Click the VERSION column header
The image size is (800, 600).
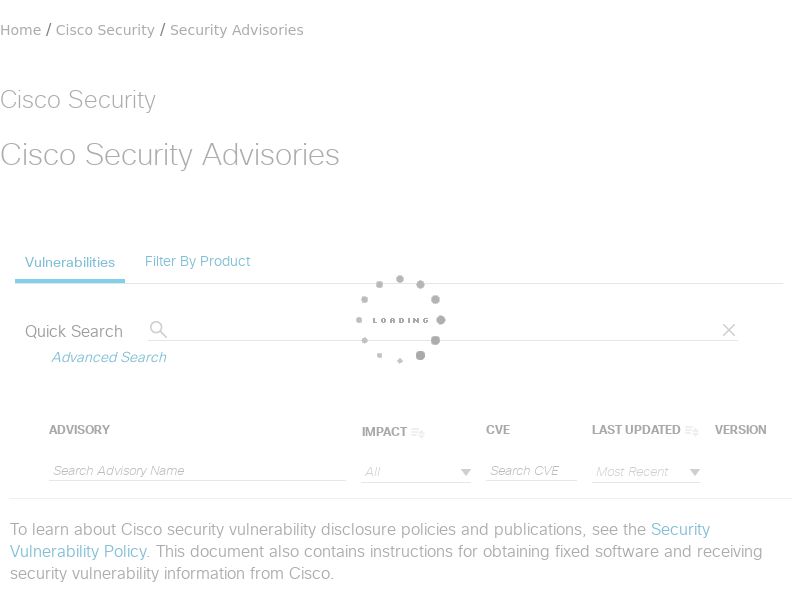point(740,430)
